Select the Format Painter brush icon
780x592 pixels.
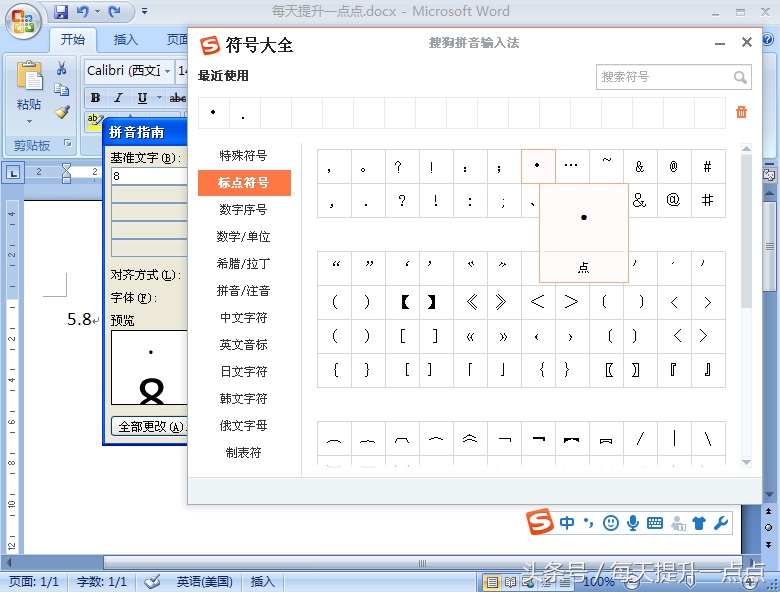click(x=61, y=112)
